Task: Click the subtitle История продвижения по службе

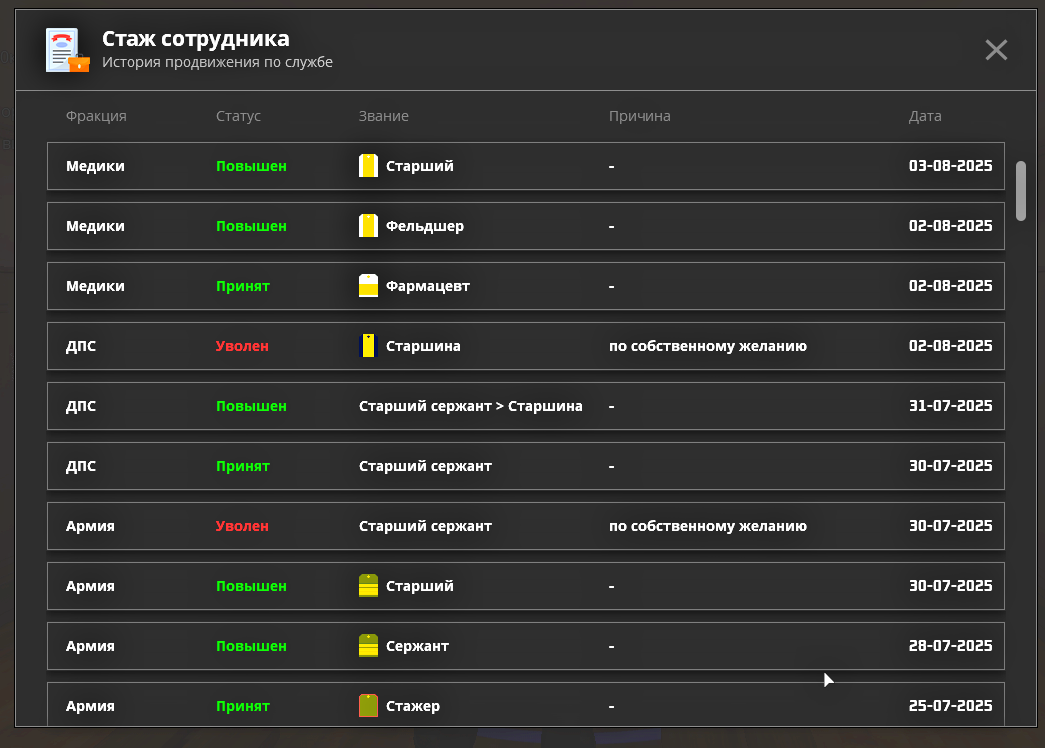Action: tap(217, 62)
